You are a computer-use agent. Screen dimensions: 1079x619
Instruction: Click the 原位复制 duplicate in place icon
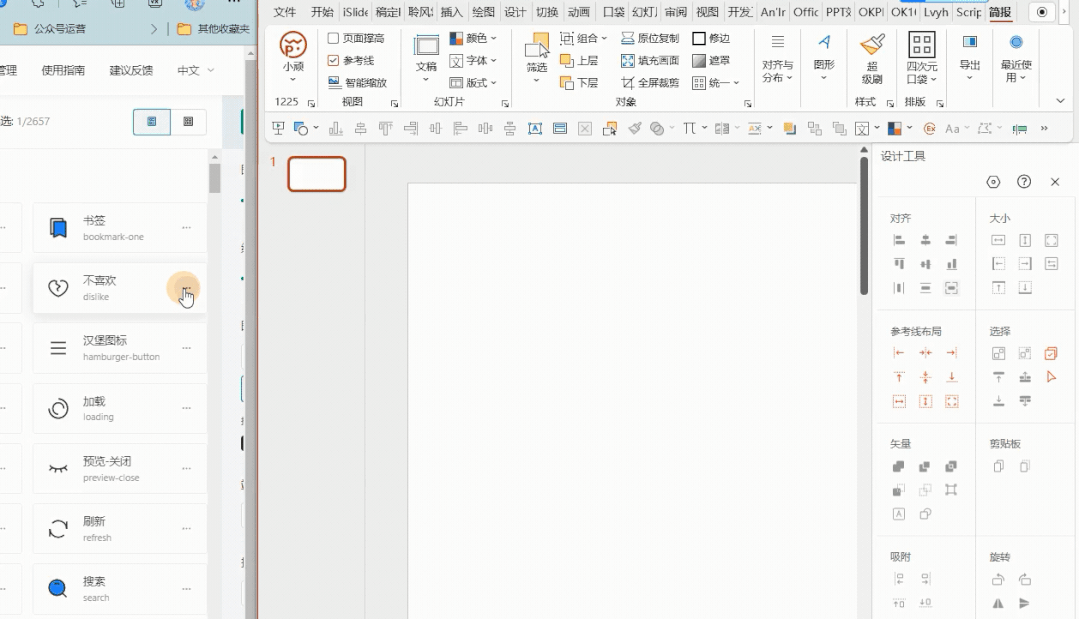click(x=628, y=39)
